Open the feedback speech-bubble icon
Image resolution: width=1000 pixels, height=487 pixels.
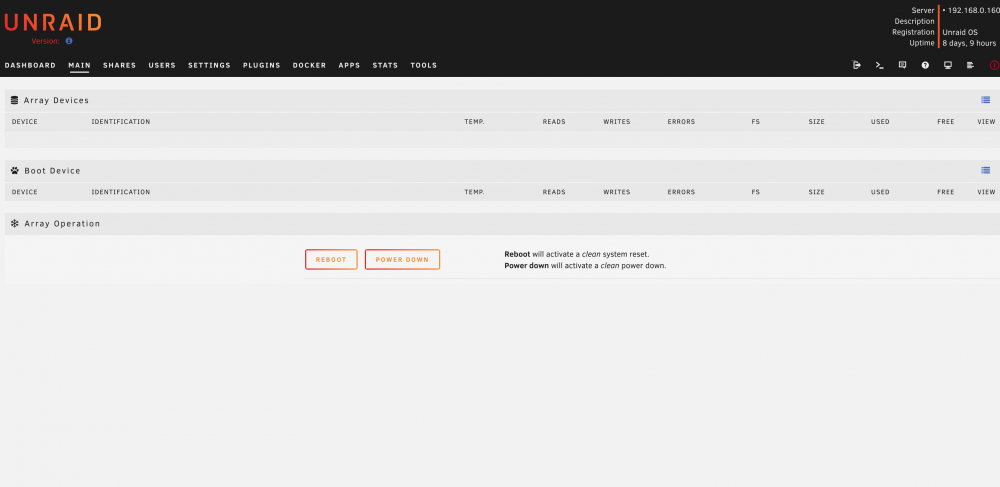click(x=902, y=65)
